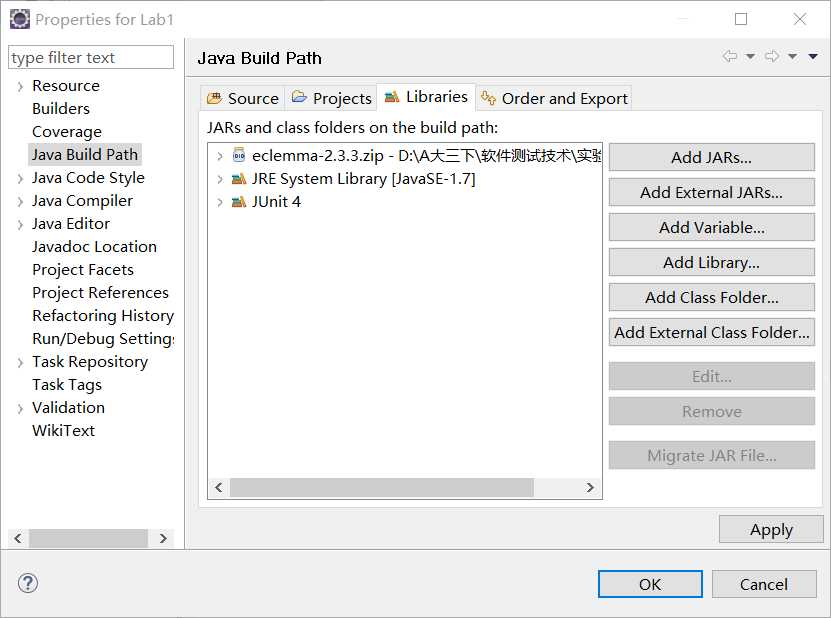The width and height of the screenshot is (831, 618).
Task: Expand the eclemma-2.3.3.zip entry
Action: point(220,156)
